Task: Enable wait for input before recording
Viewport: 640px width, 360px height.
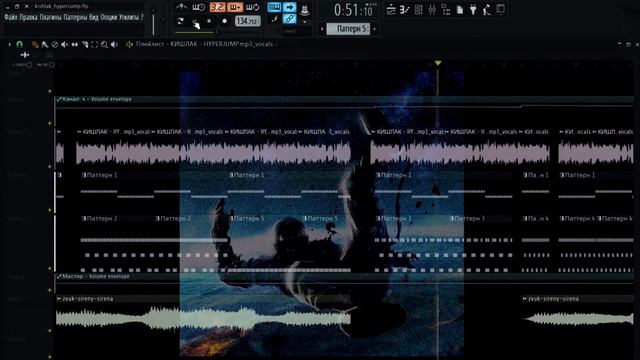Action: click(x=198, y=7)
